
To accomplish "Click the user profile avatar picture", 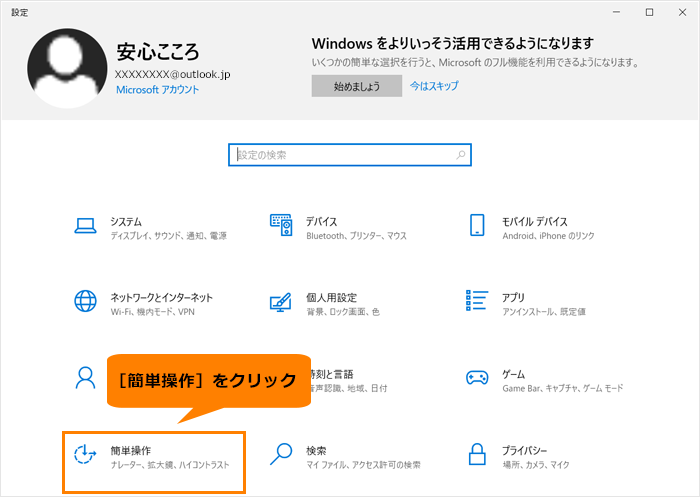I will pyautogui.click(x=67, y=68).
